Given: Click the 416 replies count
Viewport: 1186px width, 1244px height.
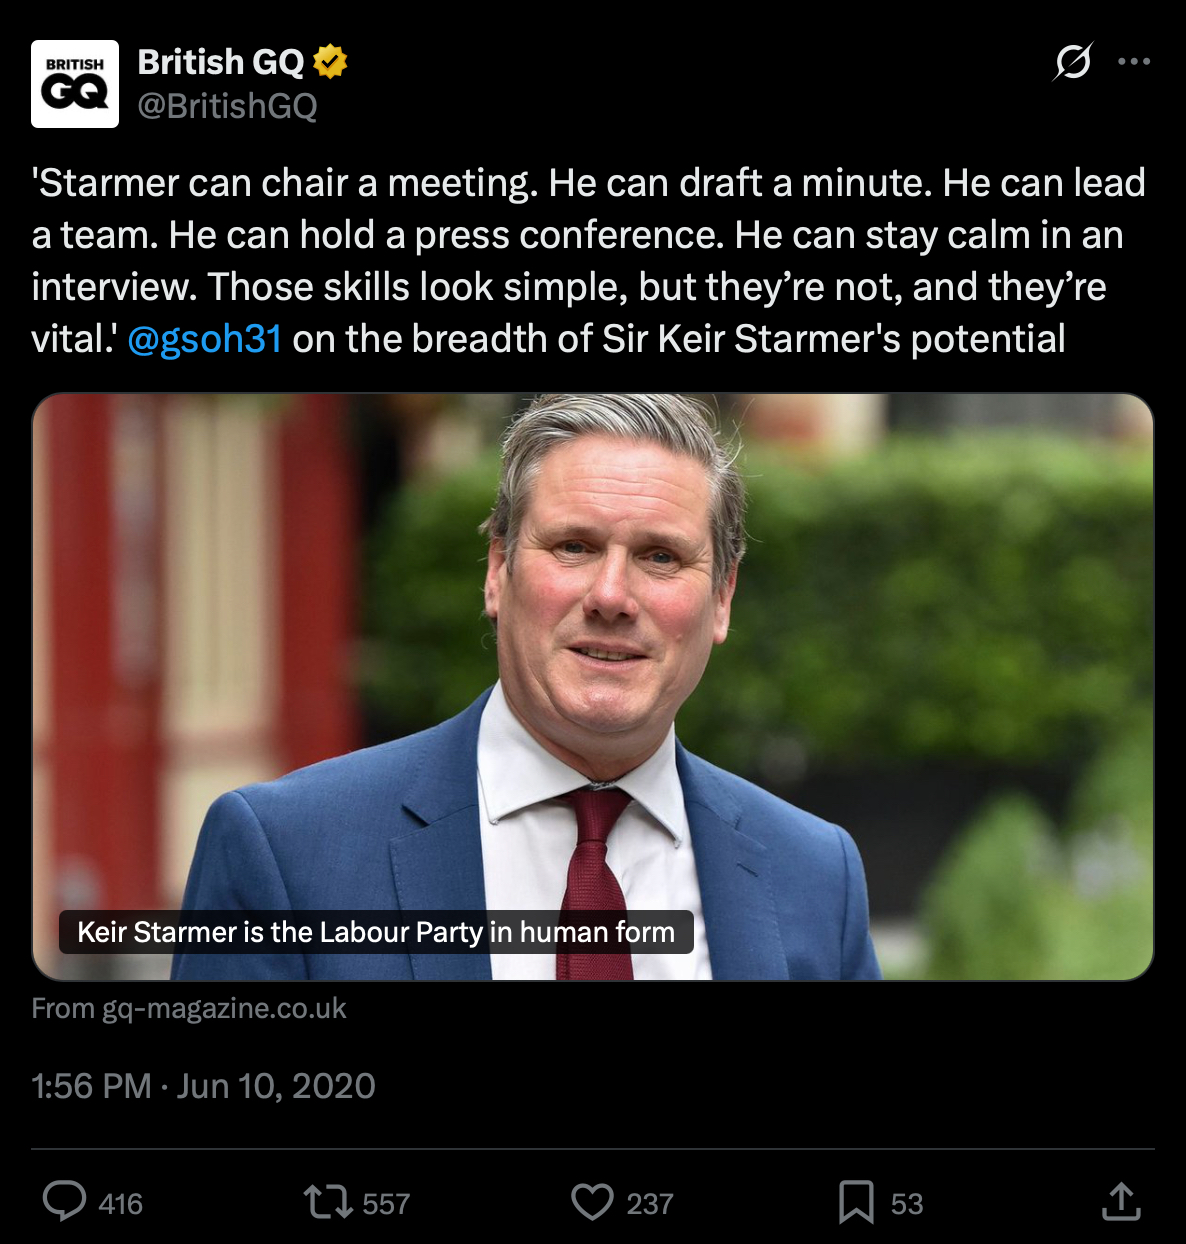Looking at the screenshot, I should click(x=121, y=1203).
